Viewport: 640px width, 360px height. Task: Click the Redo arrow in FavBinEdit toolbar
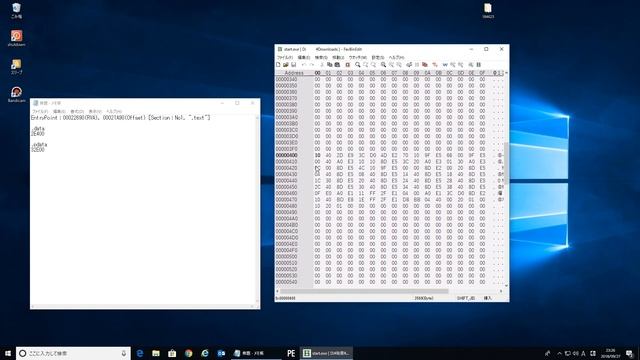311,64
